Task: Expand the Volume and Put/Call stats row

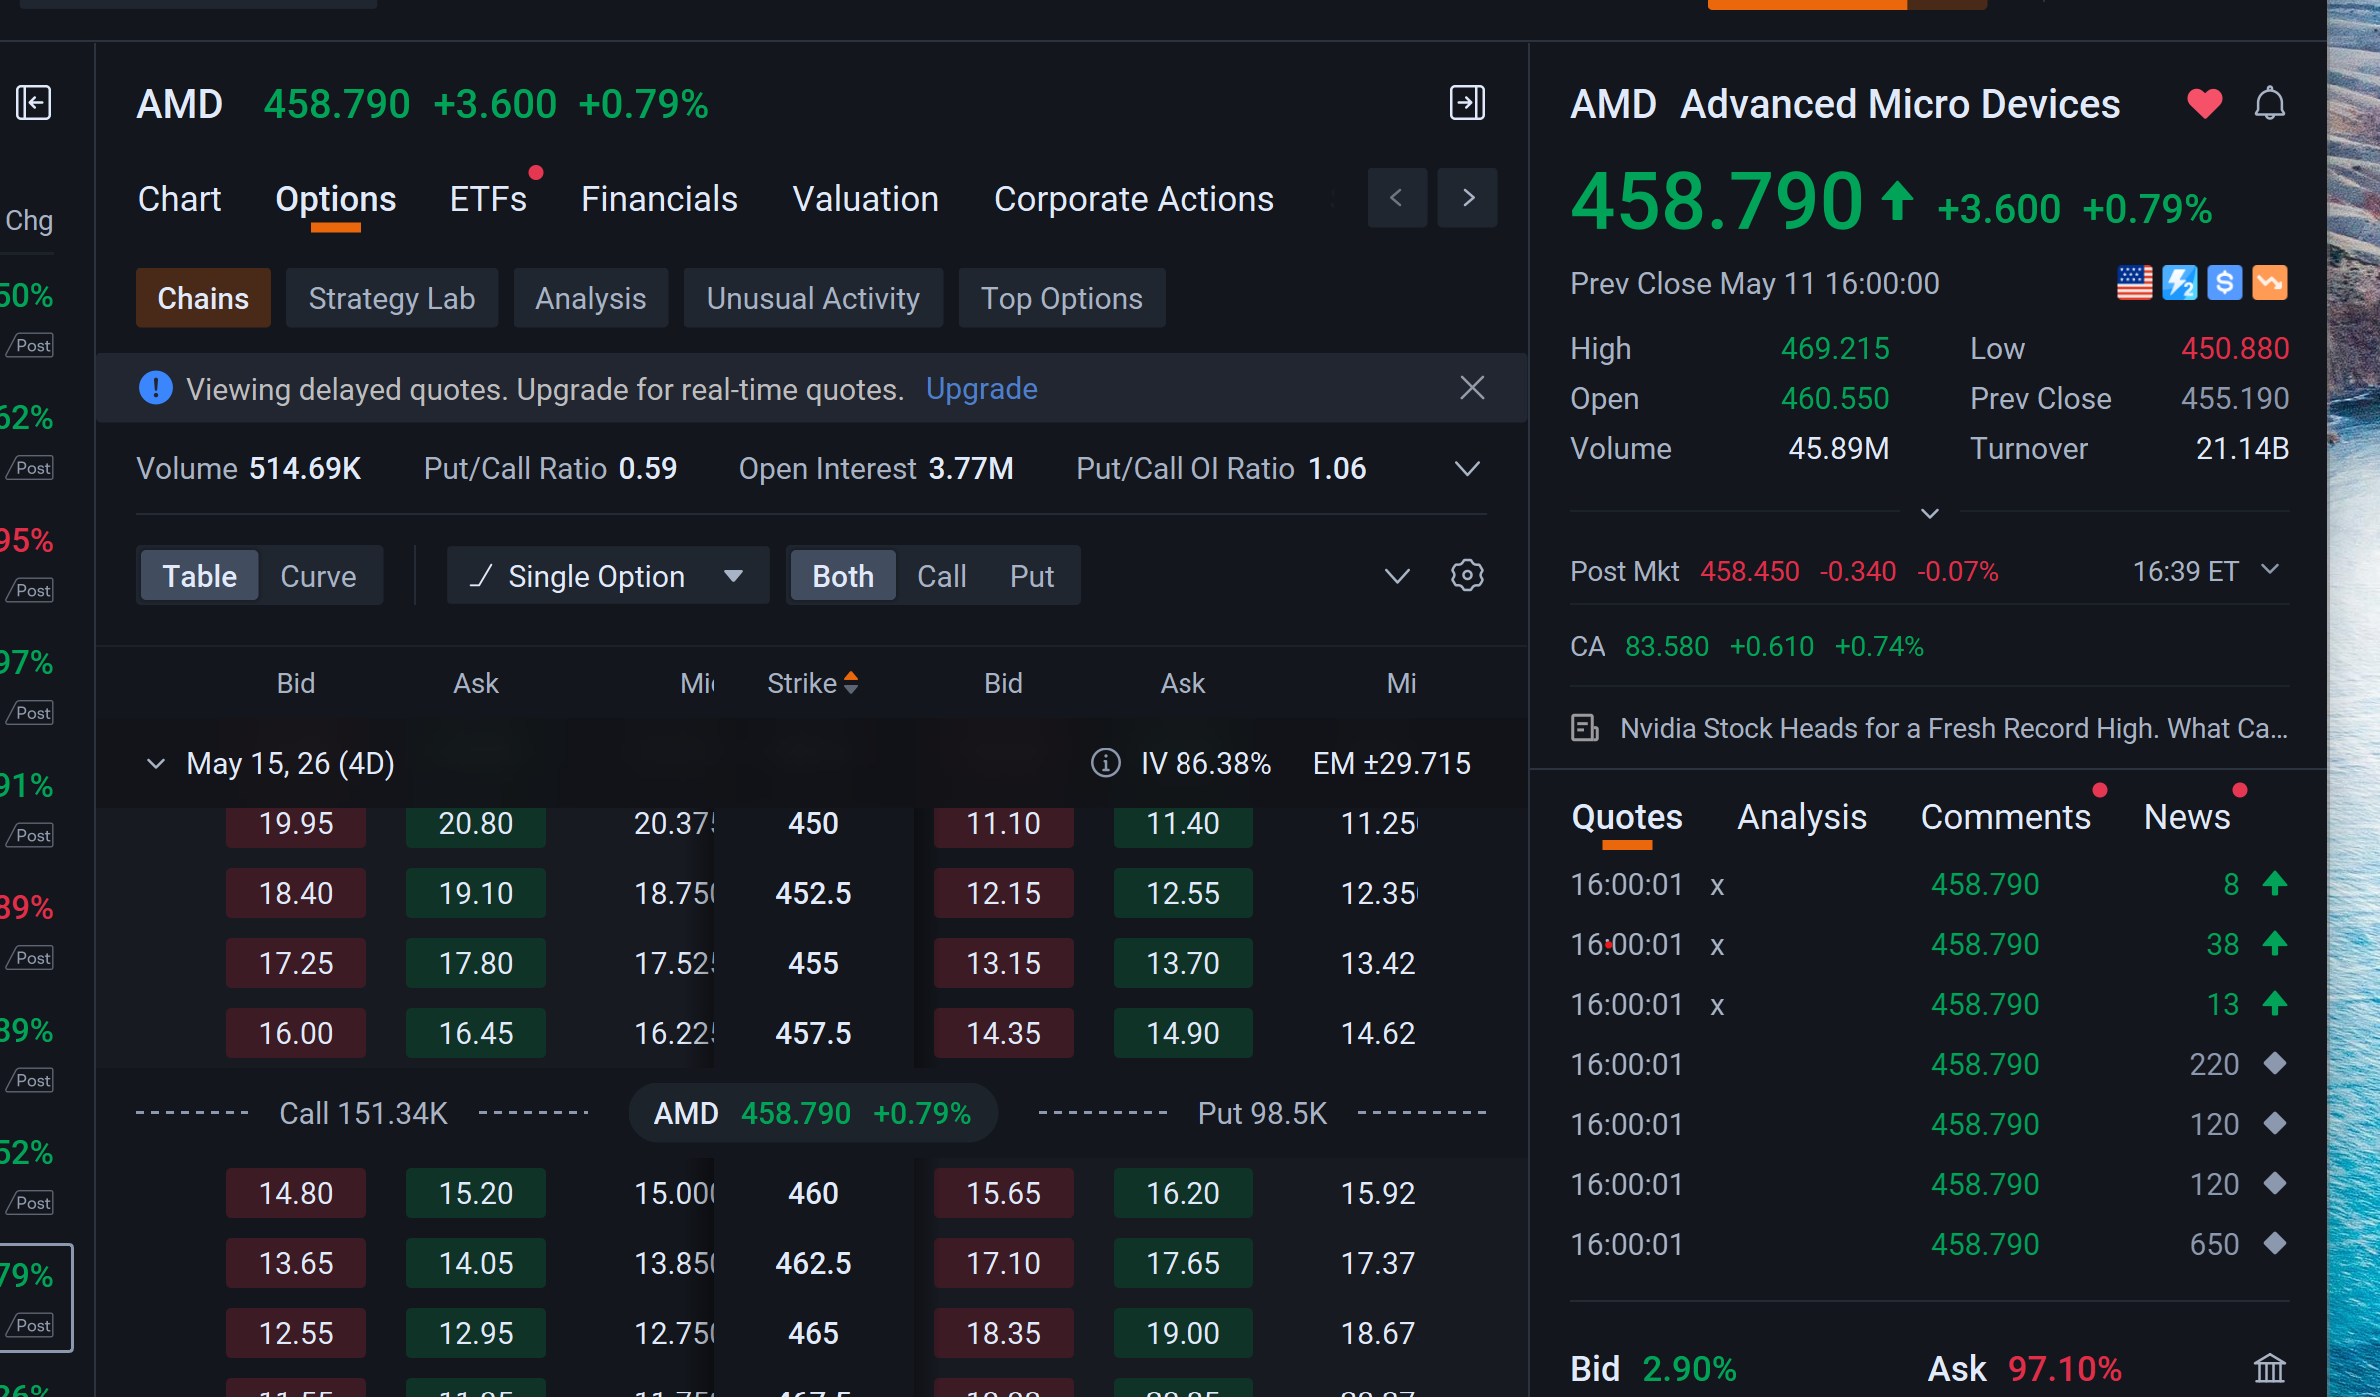Action: (x=1466, y=468)
